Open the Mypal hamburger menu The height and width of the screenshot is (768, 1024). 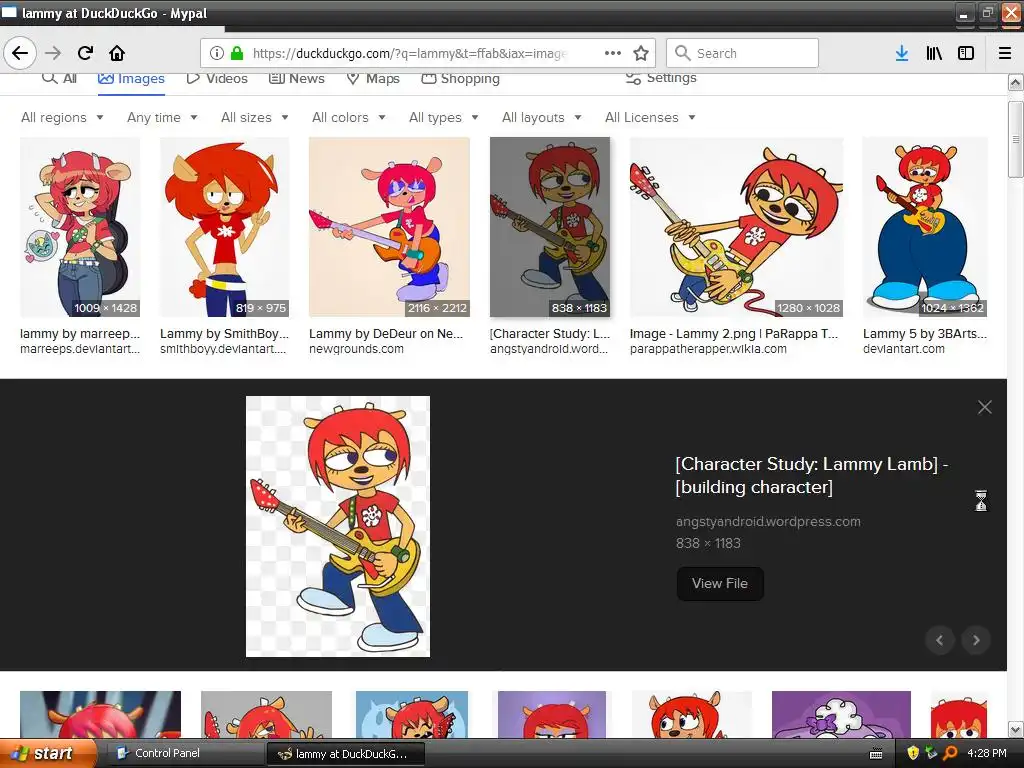(1005, 53)
